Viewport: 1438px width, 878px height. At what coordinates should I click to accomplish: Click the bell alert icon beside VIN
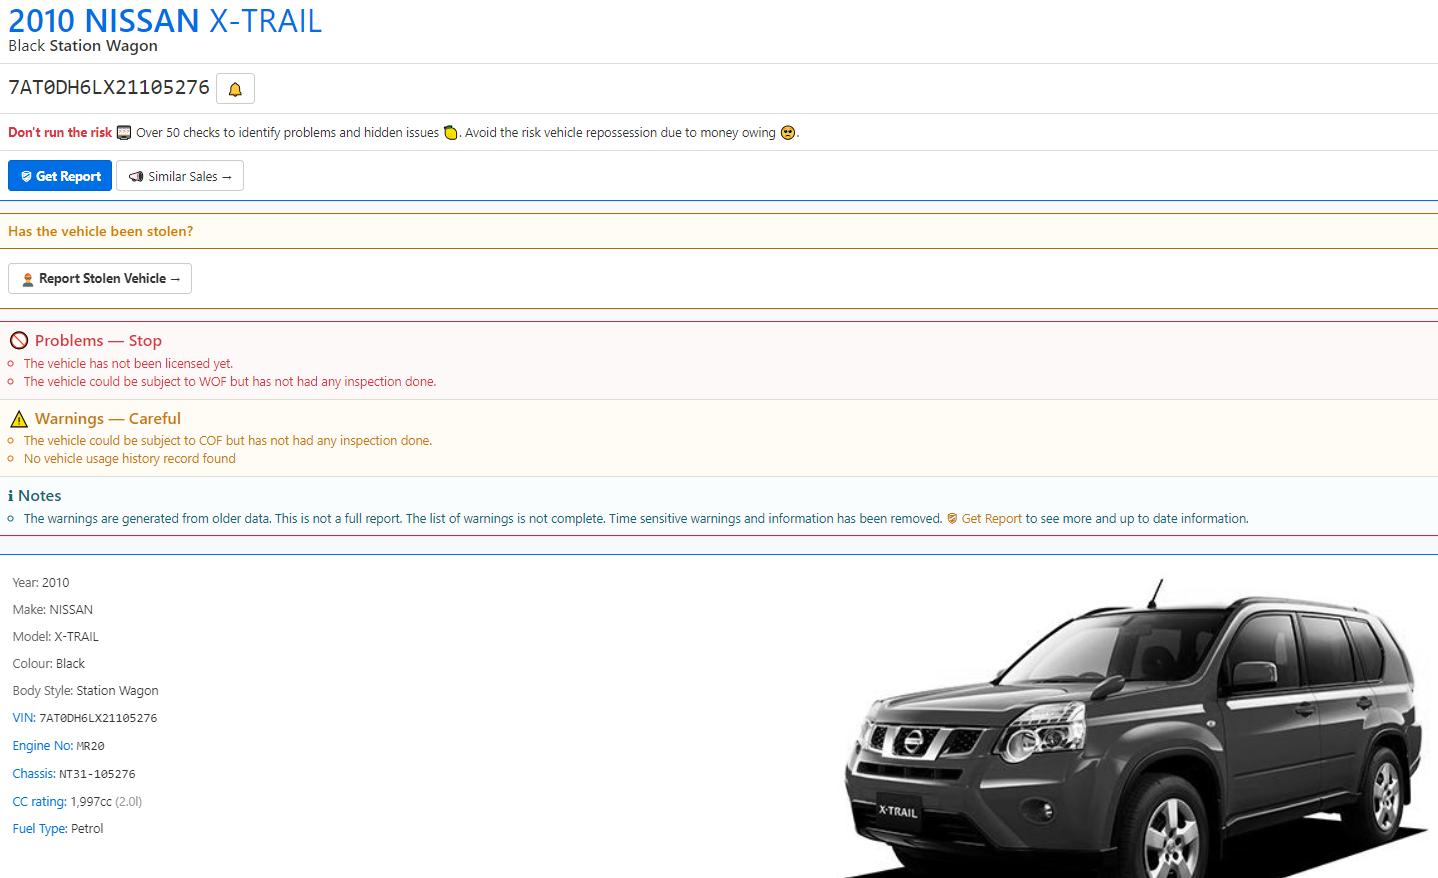click(x=235, y=89)
